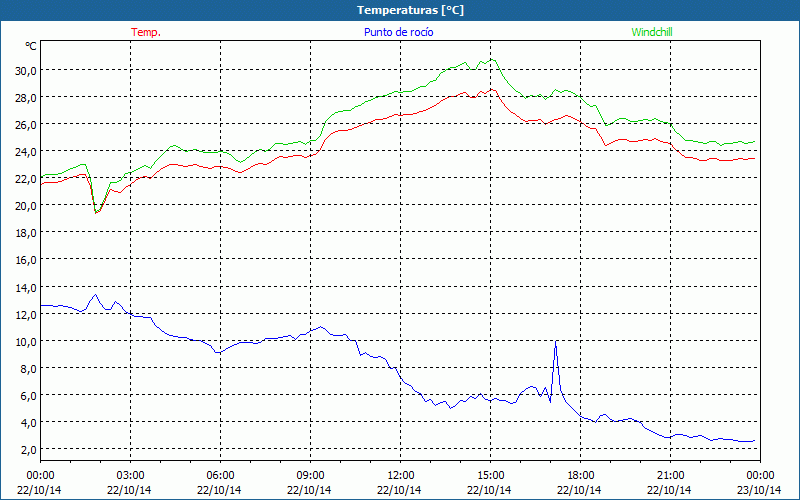The image size is (800, 500).
Task: Select the blue Punto de rocío legend
Action: click(x=398, y=32)
